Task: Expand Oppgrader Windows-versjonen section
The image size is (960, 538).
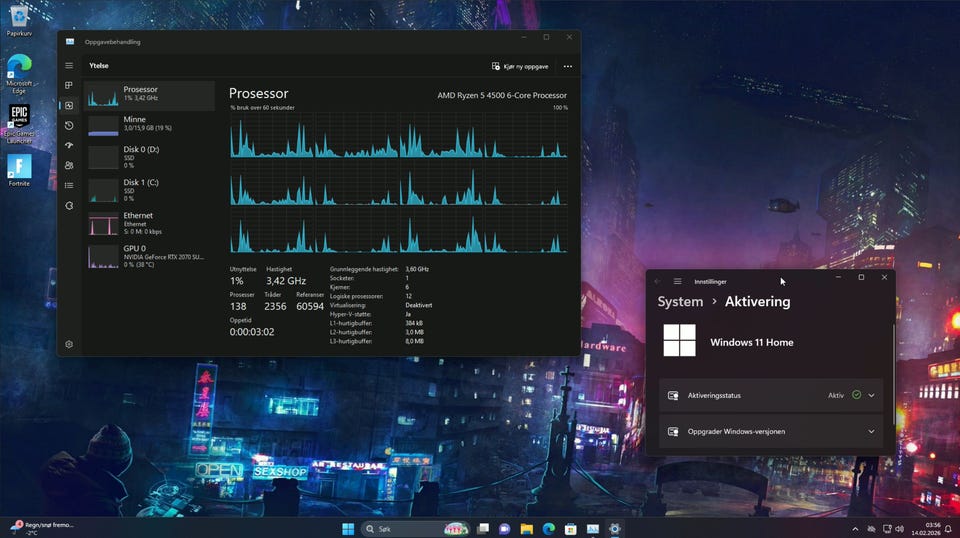Action: click(871, 432)
